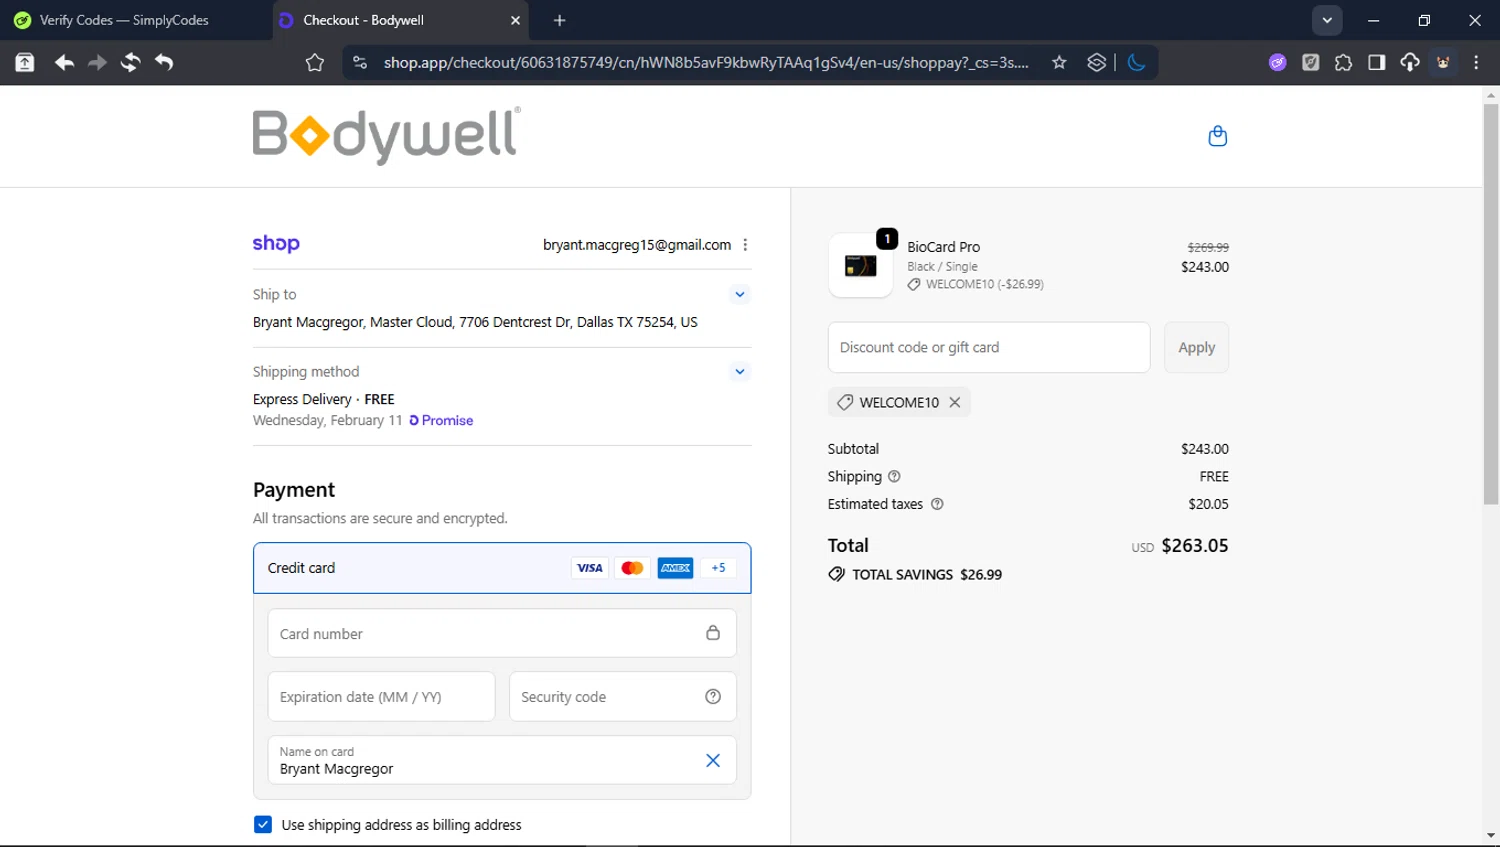Open the shopping bag cart icon

click(1217, 136)
